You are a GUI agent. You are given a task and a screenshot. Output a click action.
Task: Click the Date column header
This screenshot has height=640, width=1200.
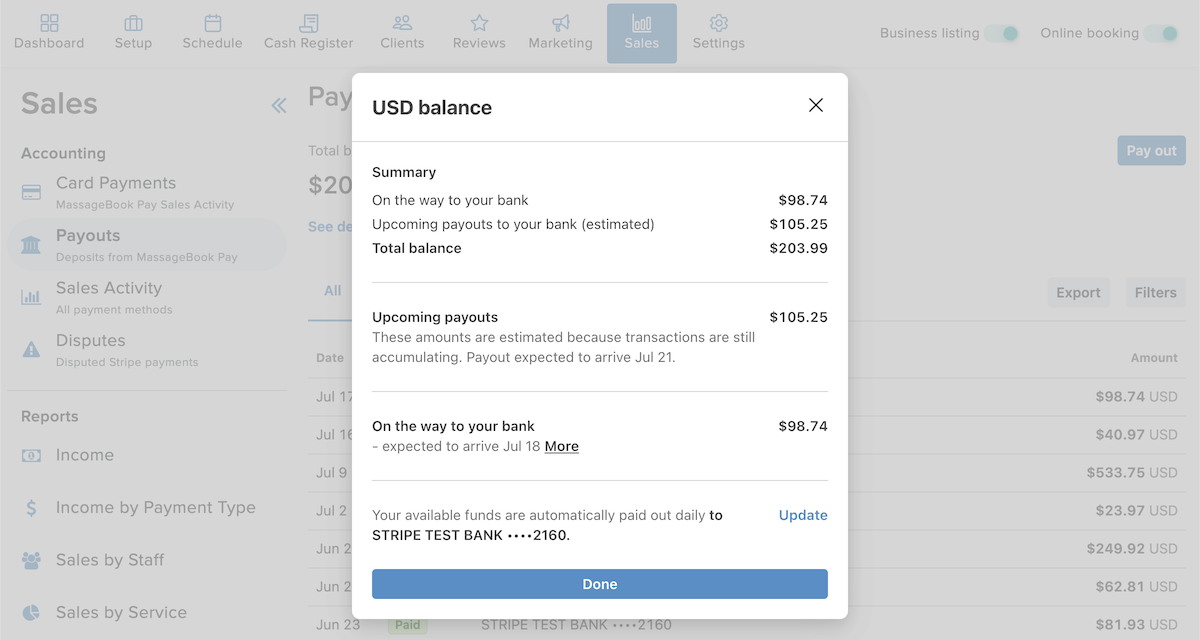(x=330, y=358)
